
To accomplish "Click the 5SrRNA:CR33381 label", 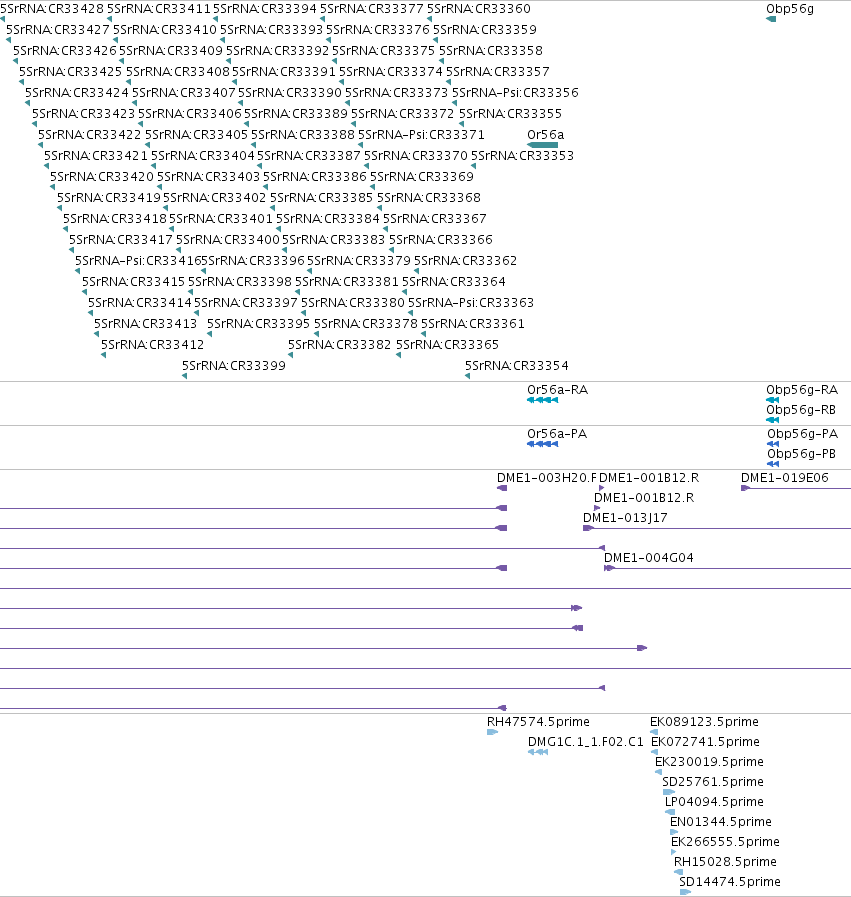I will [x=347, y=282].
